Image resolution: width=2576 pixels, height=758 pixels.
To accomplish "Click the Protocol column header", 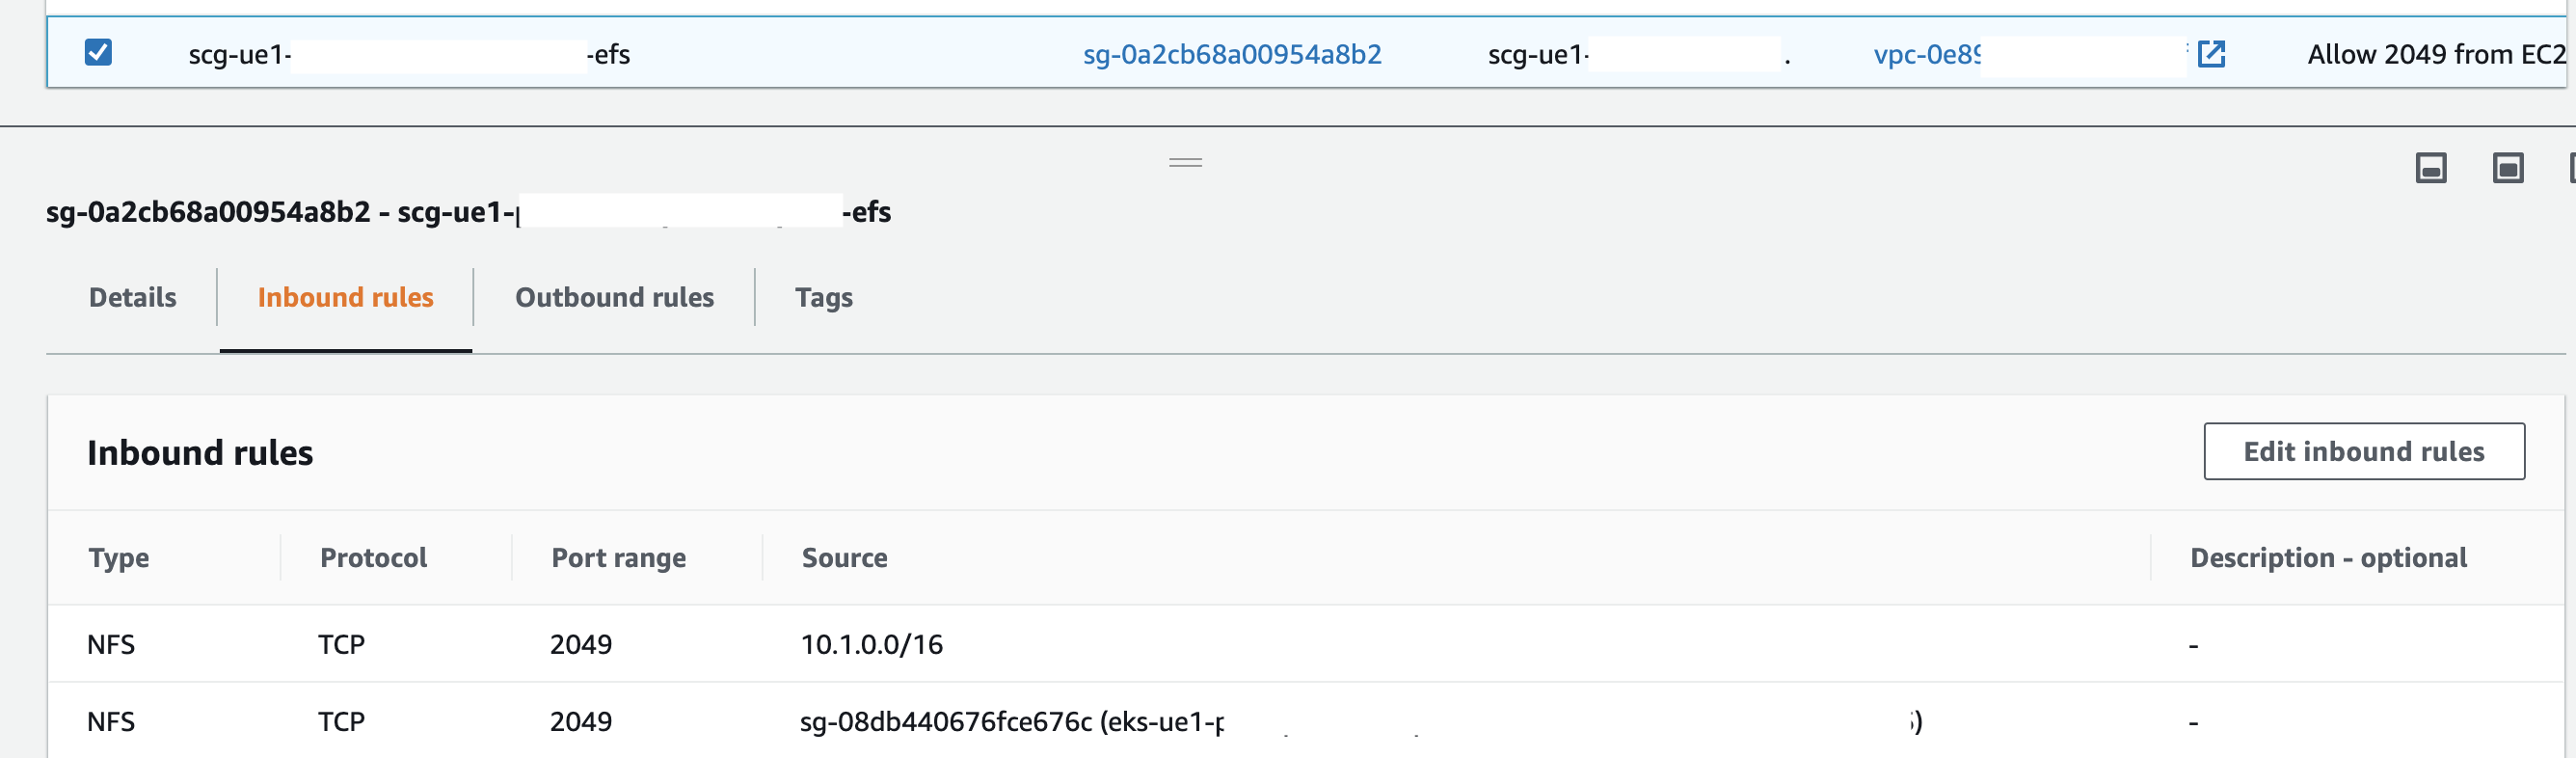I will click(373, 557).
